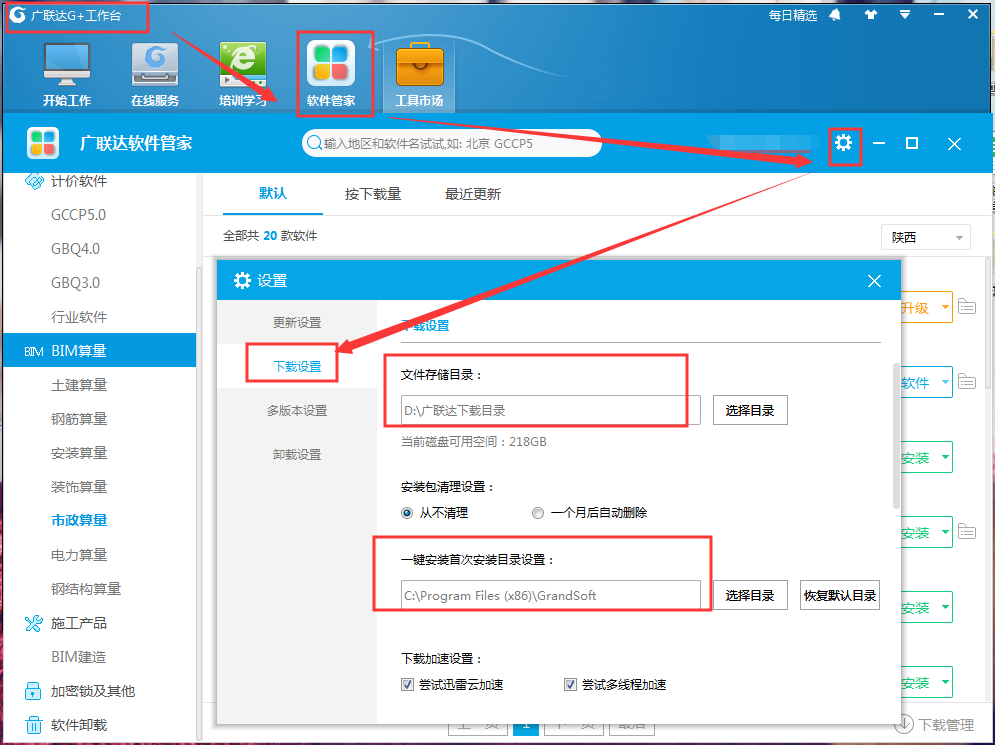Expand the 升级 button dropdown arrow
The height and width of the screenshot is (745, 995).
(945, 308)
